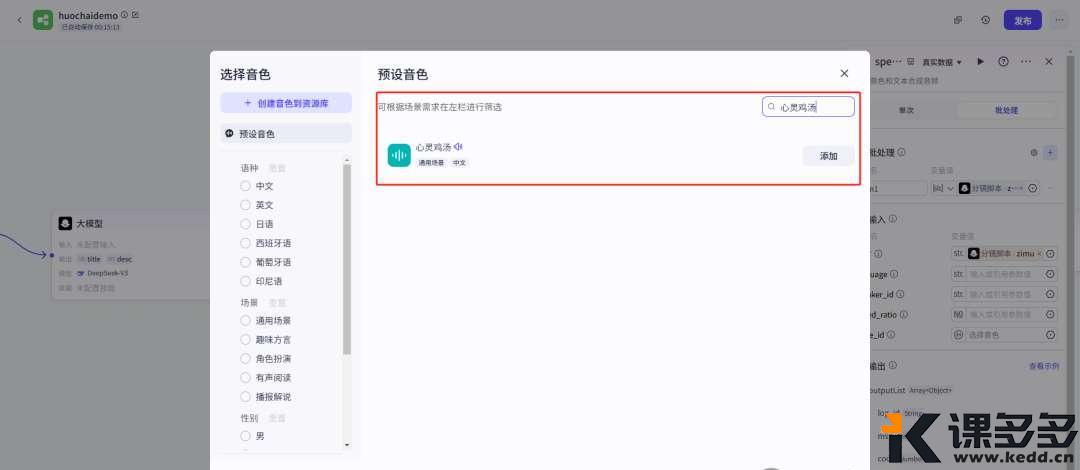The image size is (1080, 470).
Task: Click the scrollbar down arrow in filter list
Action: [x=346, y=445]
